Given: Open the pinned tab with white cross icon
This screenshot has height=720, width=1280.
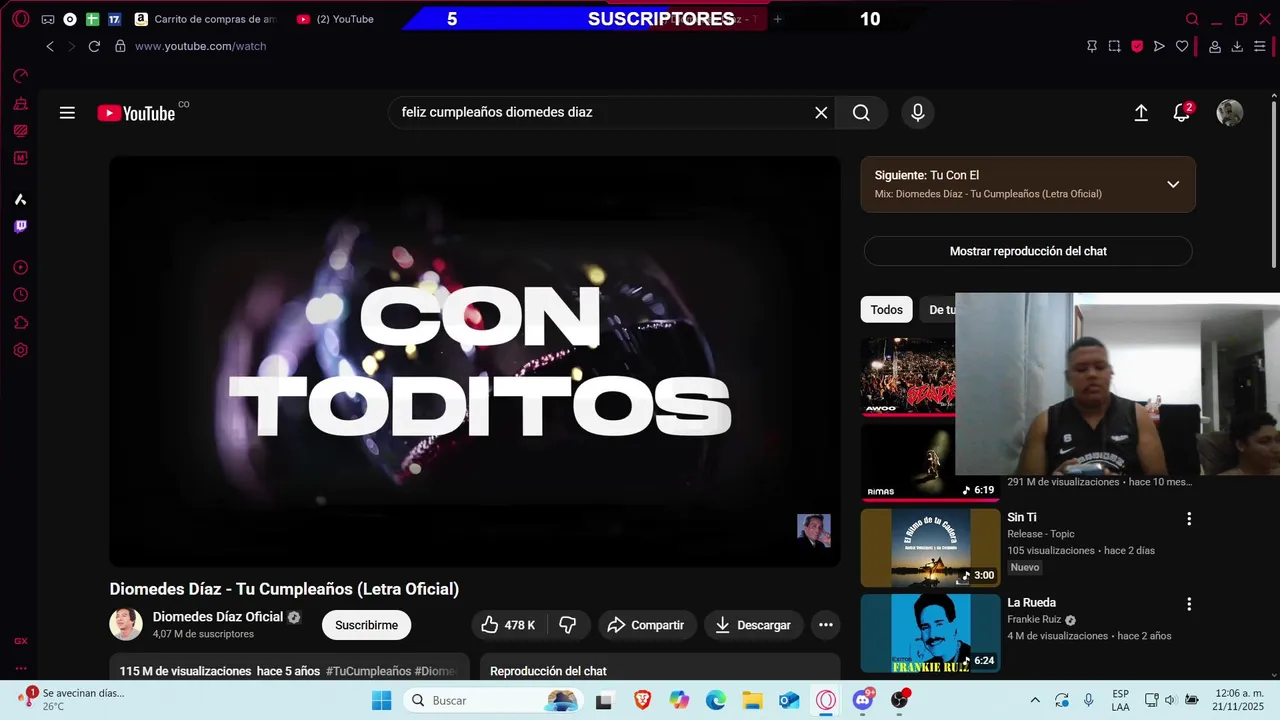Looking at the screenshot, I should click(93, 19).
